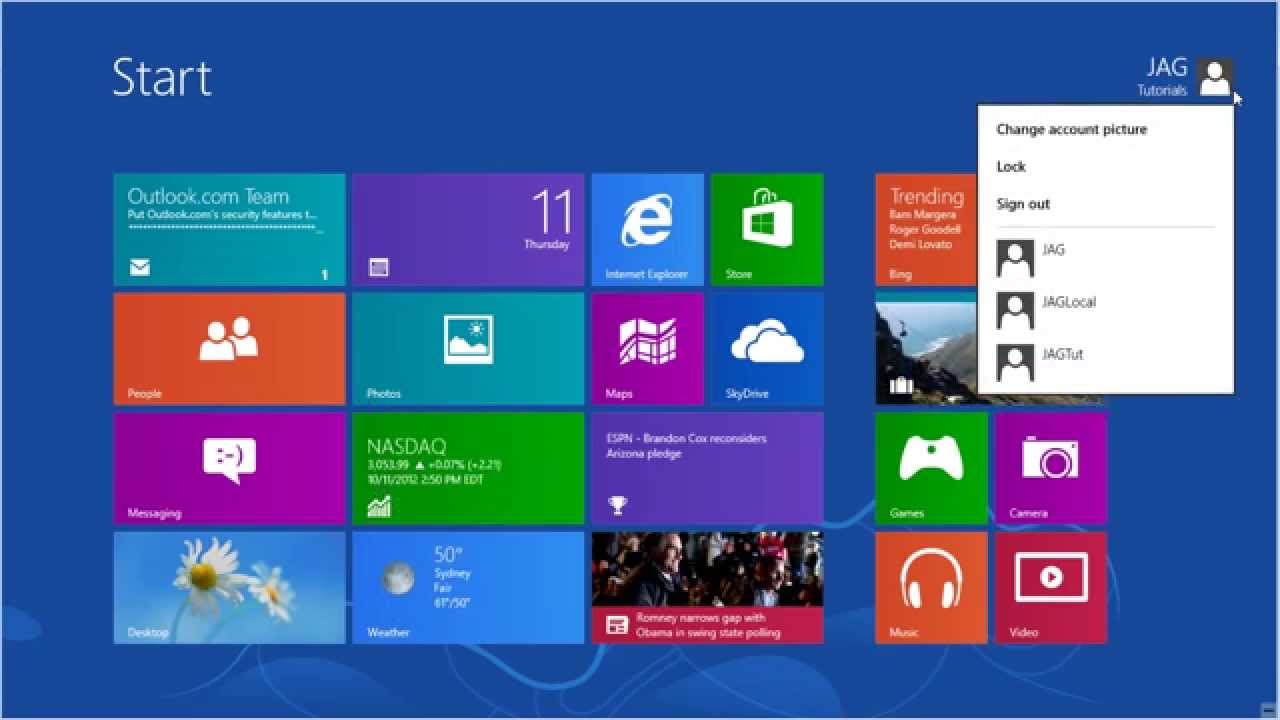
Task: Launch the Messaging tile
Action: click(x=229, y=468)
